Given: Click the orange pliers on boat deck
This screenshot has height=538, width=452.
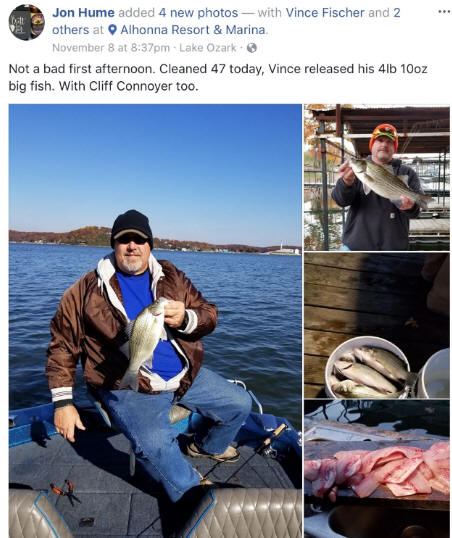Looking at the screenshot, I should tap(65, 491).
